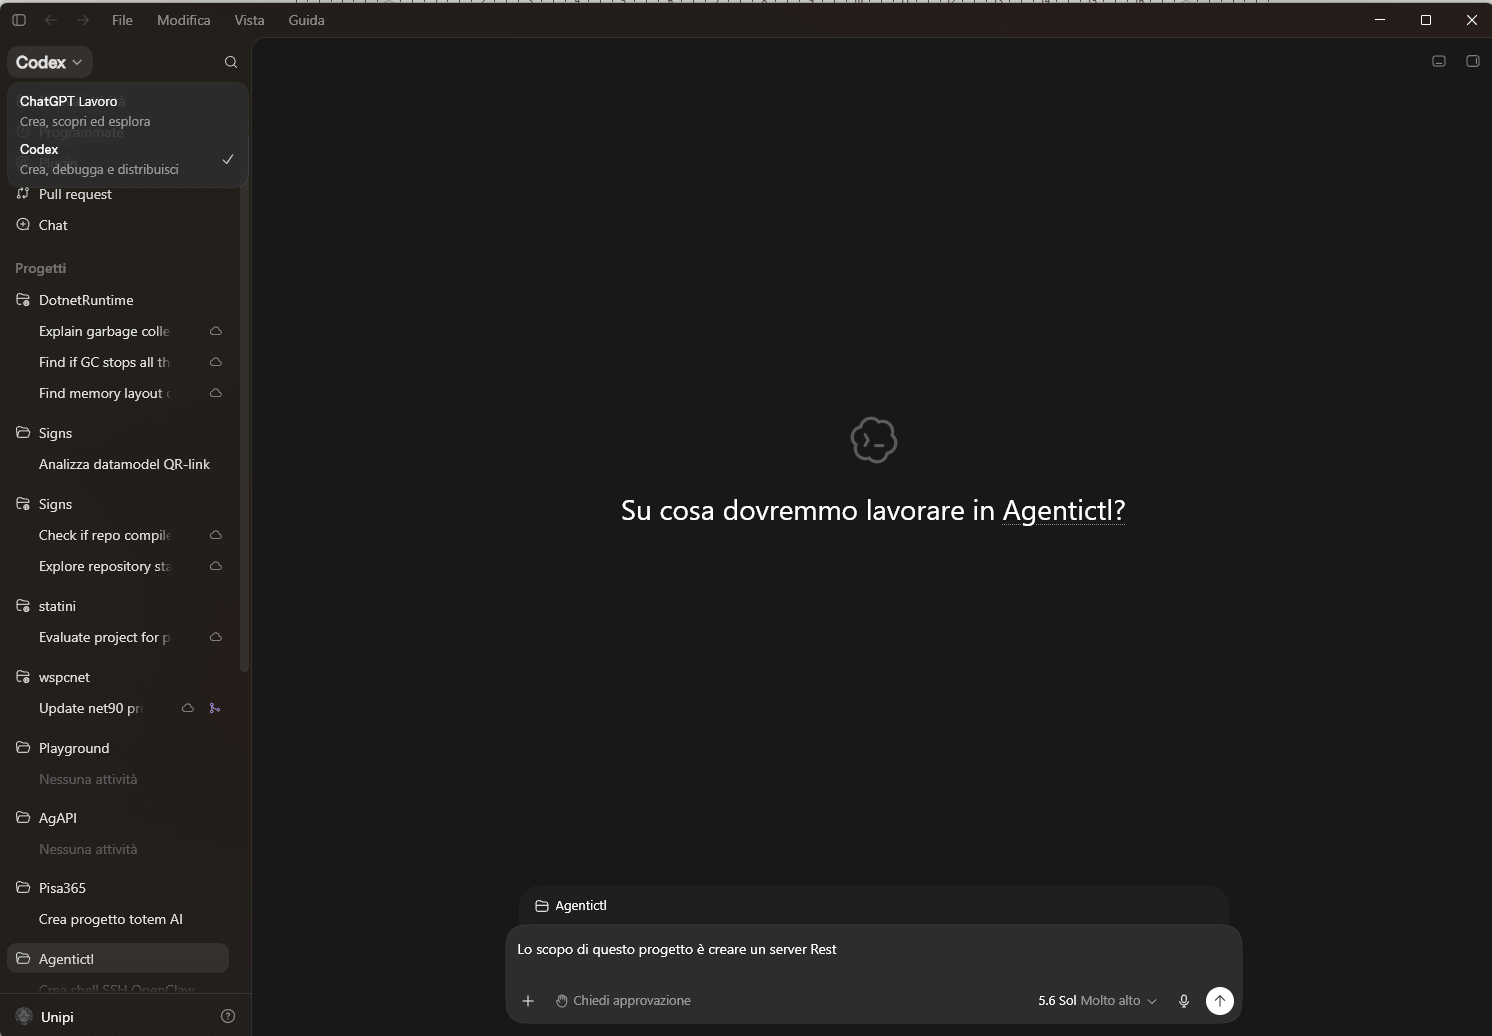Switch to ChatGPT Lavoro in the menu
The image size is (1492, 1036).
[x=127, y=111]
